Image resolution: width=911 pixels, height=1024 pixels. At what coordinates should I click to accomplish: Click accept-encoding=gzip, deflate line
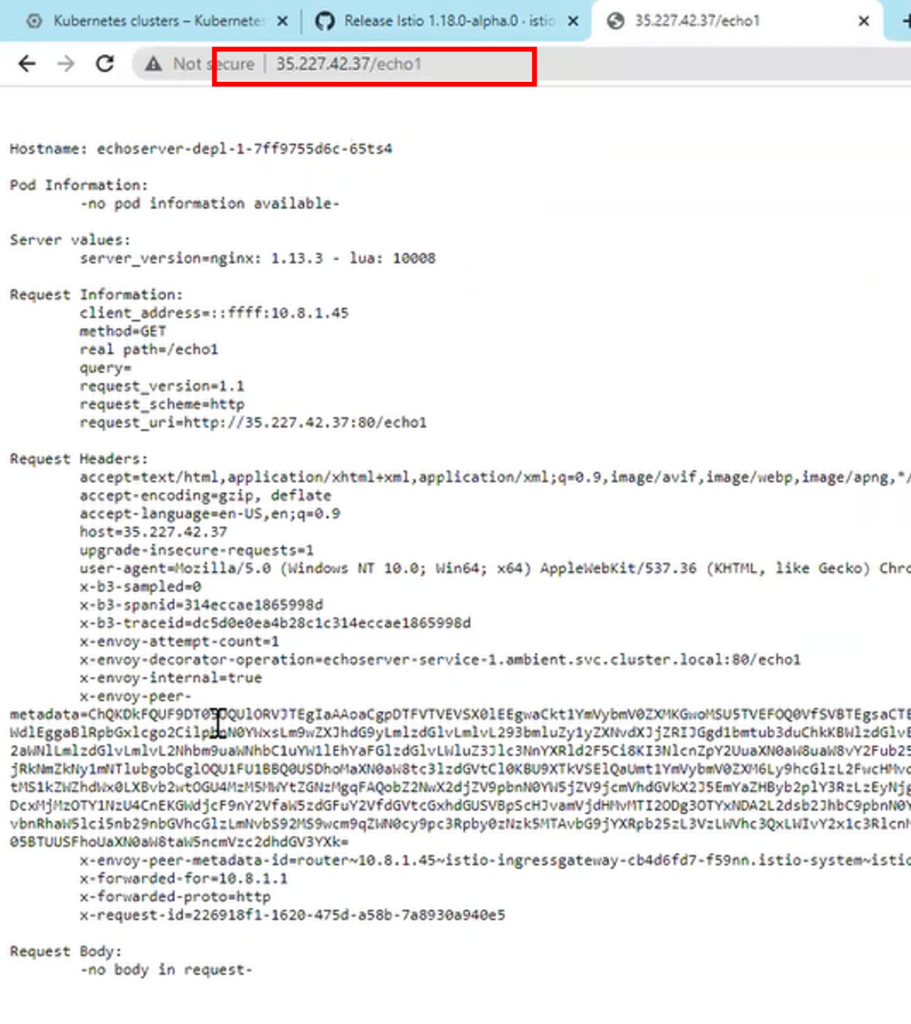tap(206, 496)
